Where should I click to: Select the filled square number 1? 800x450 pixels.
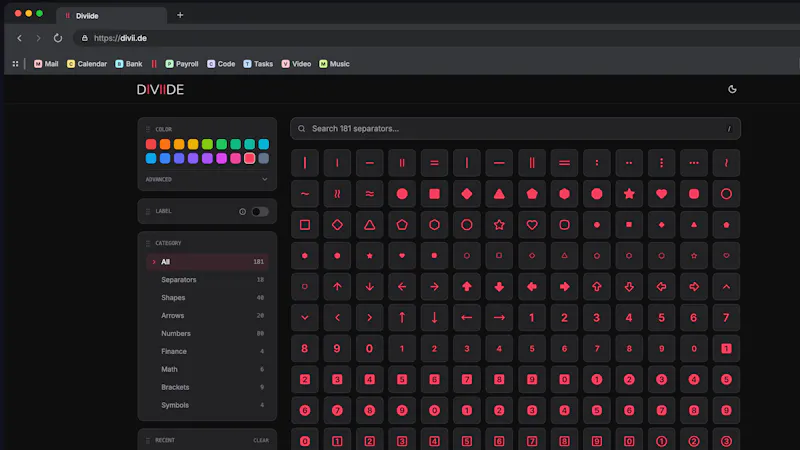point(726,348)
